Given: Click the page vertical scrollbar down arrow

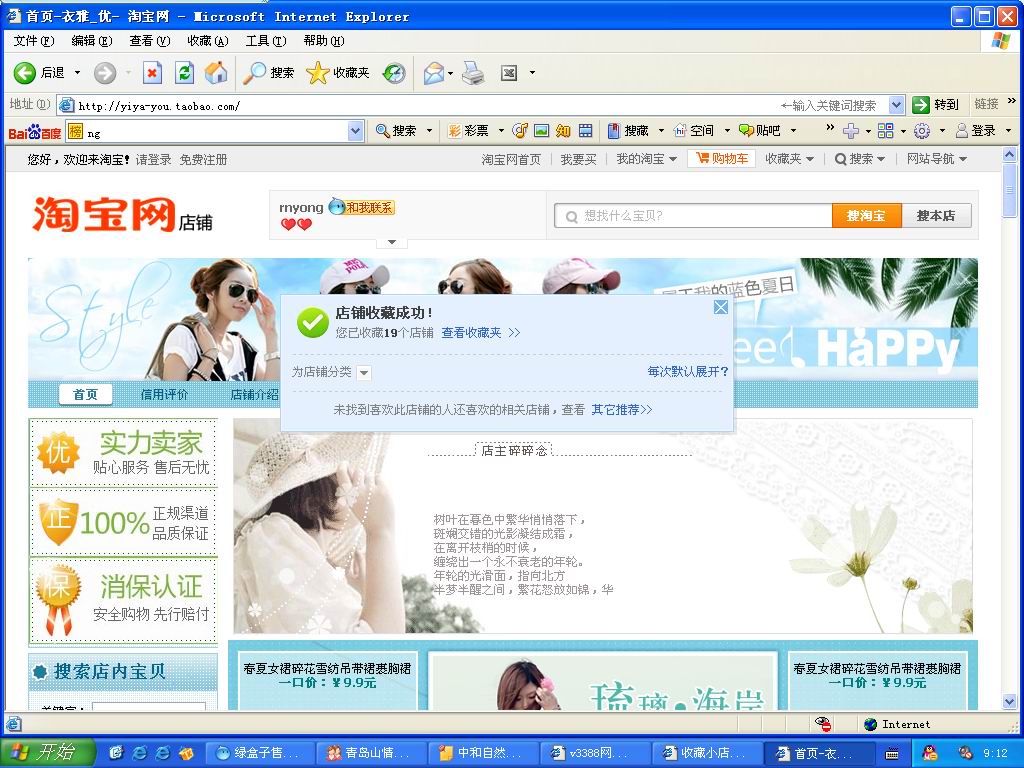Looking at the screenshot, I should pos(1009,702).
